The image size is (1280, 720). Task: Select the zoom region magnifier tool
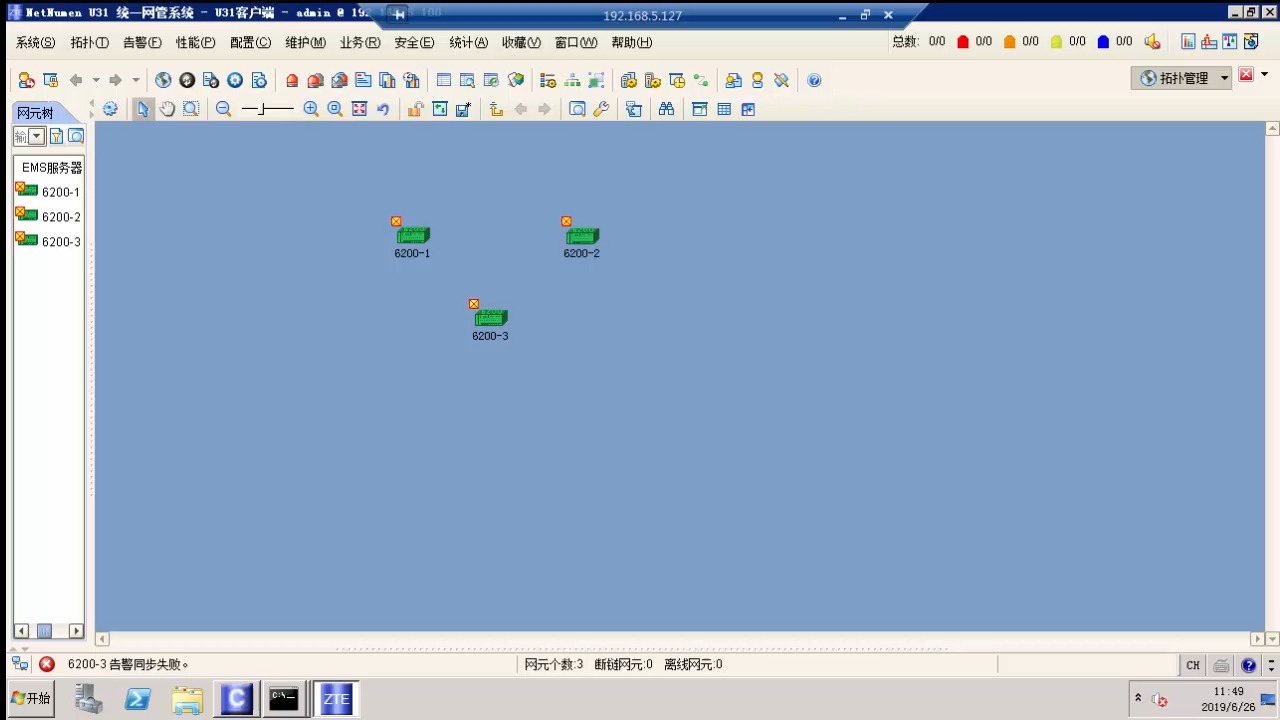pos(191,109)
